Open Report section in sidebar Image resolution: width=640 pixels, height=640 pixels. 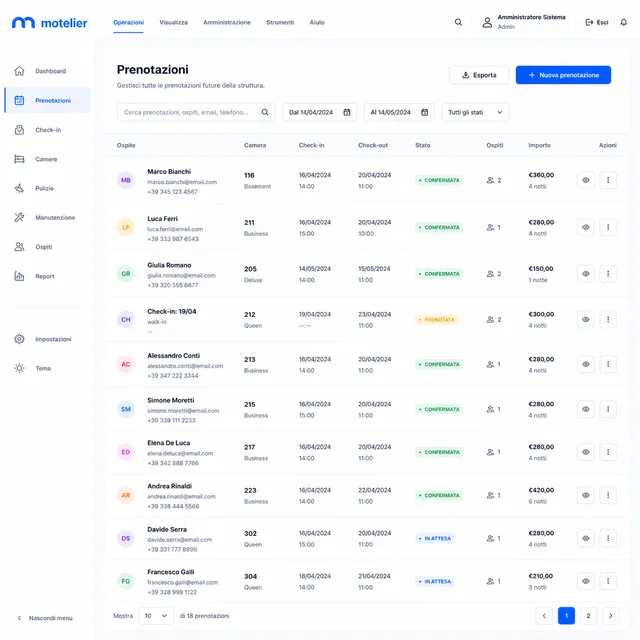tap(47, 276)
